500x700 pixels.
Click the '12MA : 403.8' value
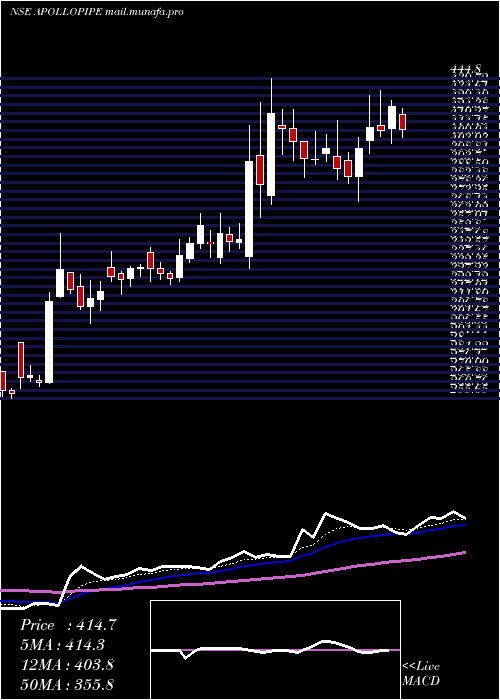66,665
